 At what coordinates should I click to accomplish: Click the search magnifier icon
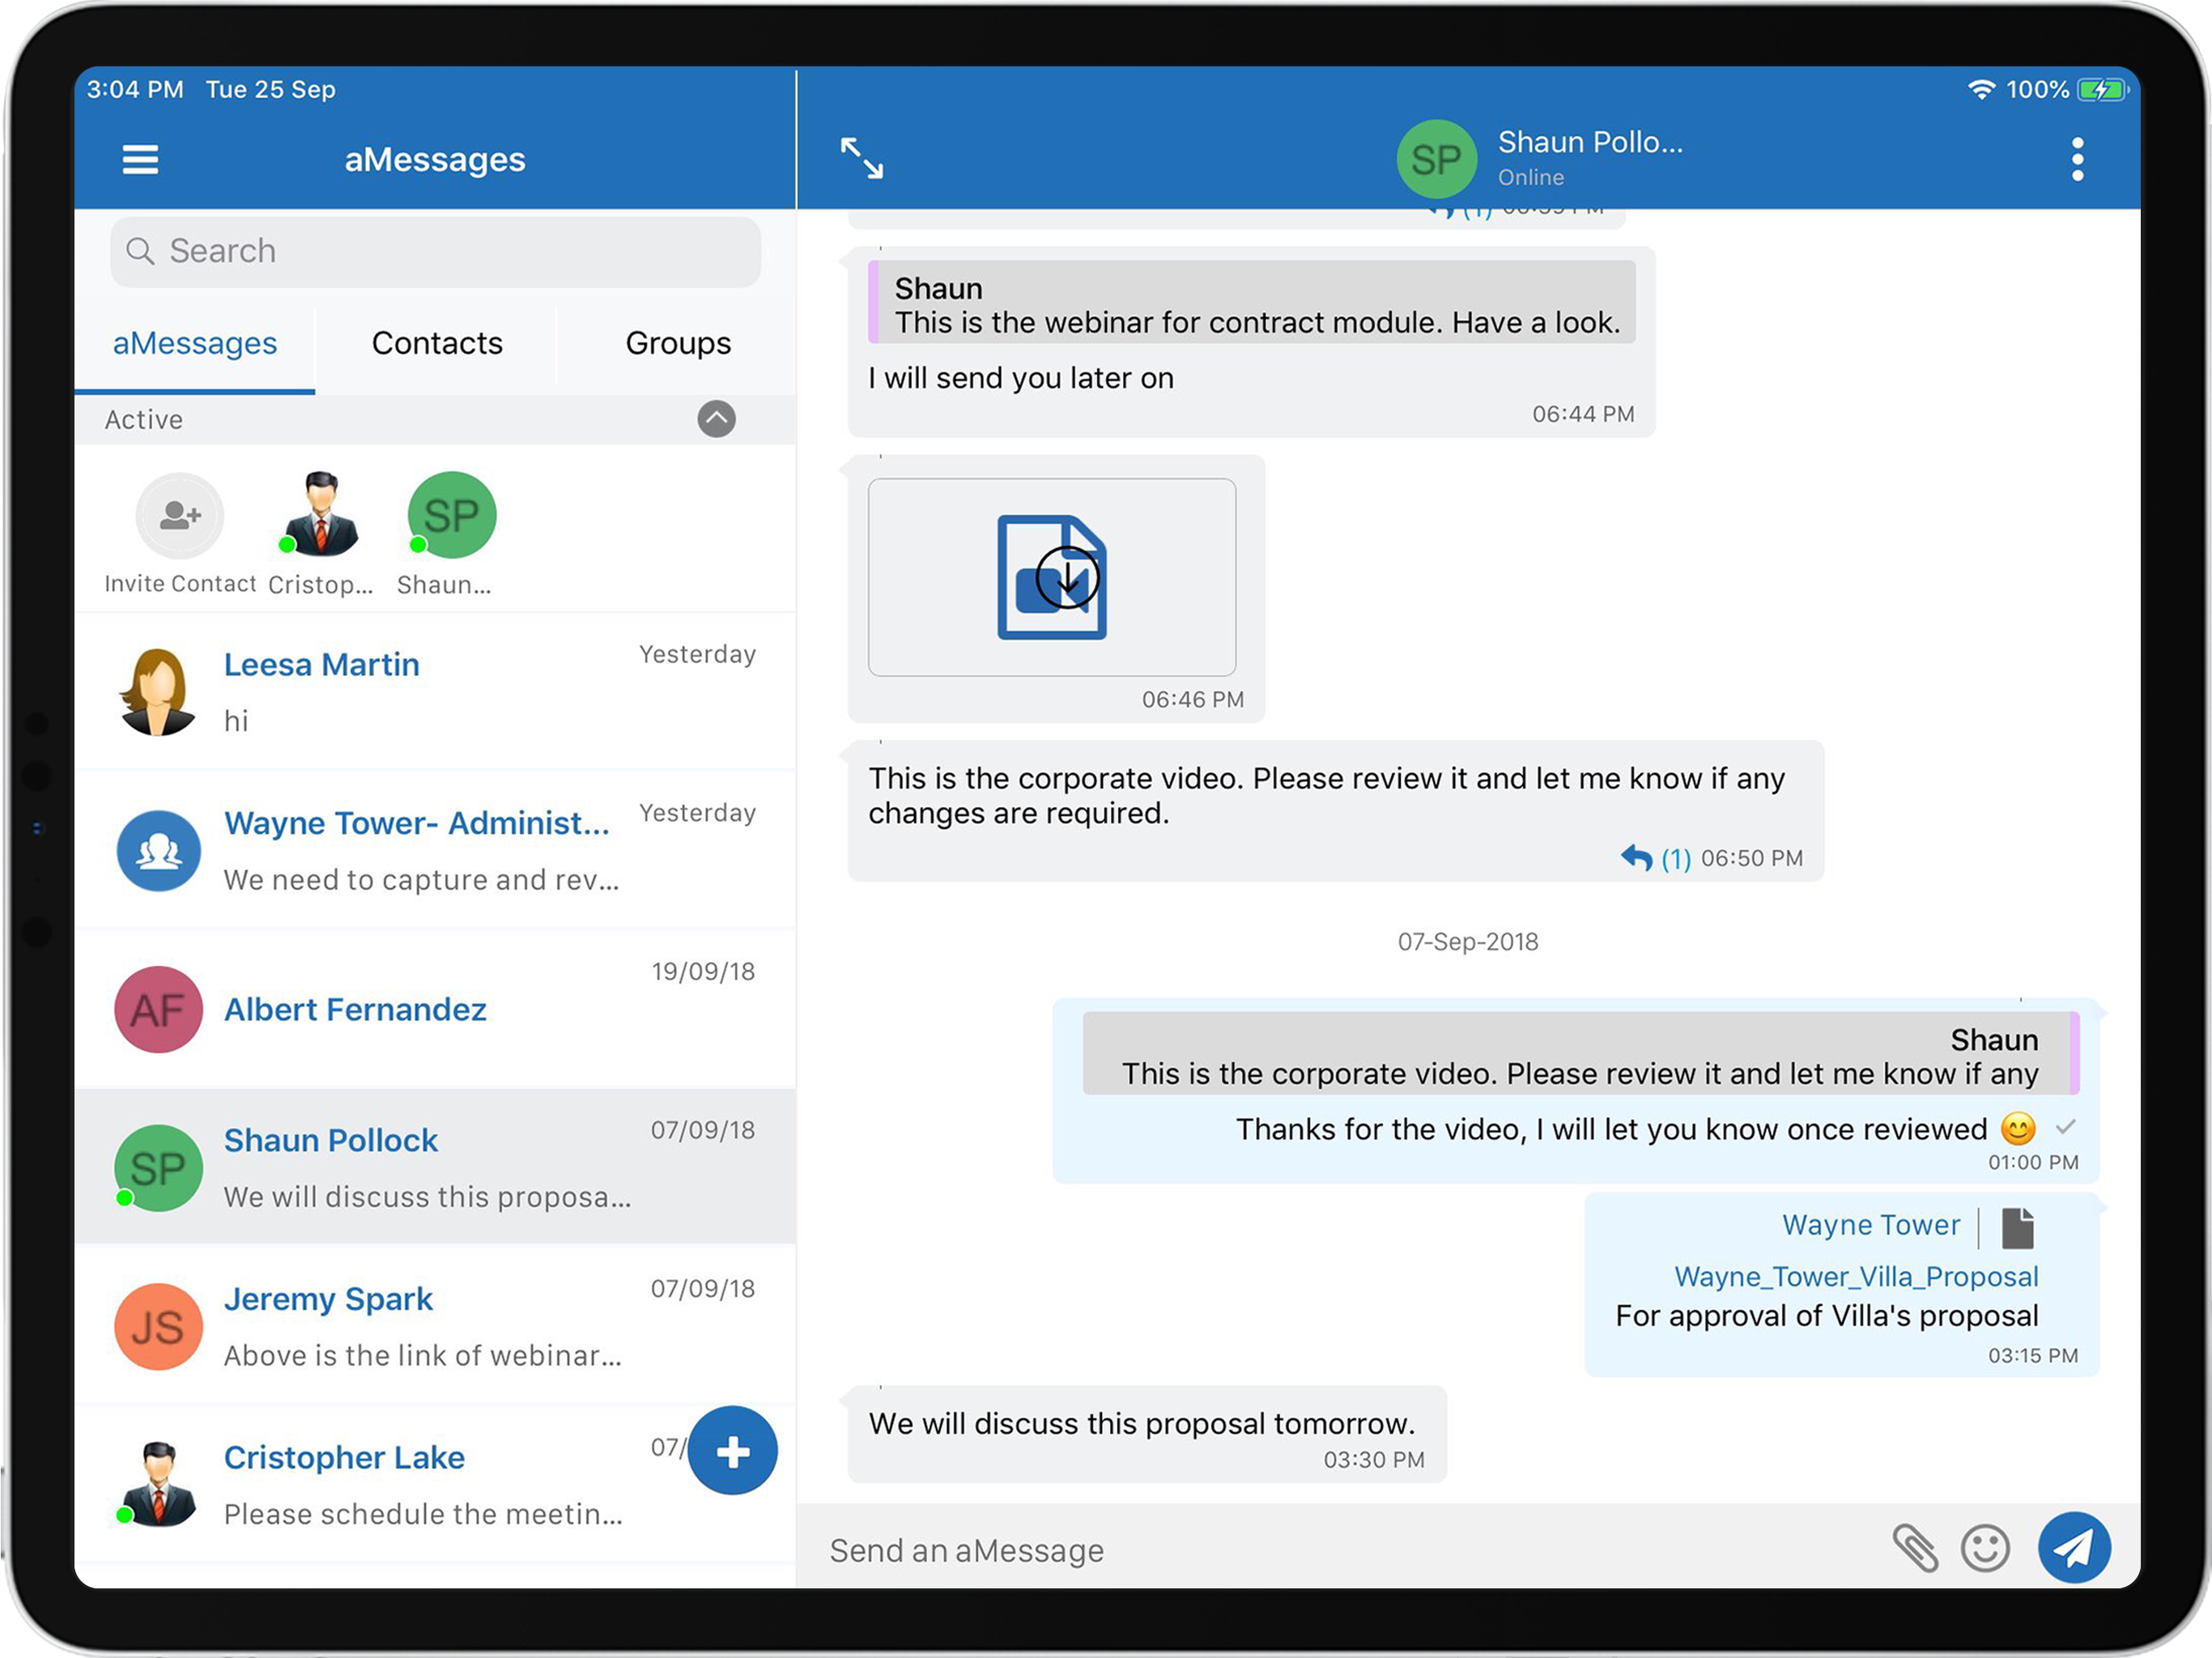click(140, 251)
